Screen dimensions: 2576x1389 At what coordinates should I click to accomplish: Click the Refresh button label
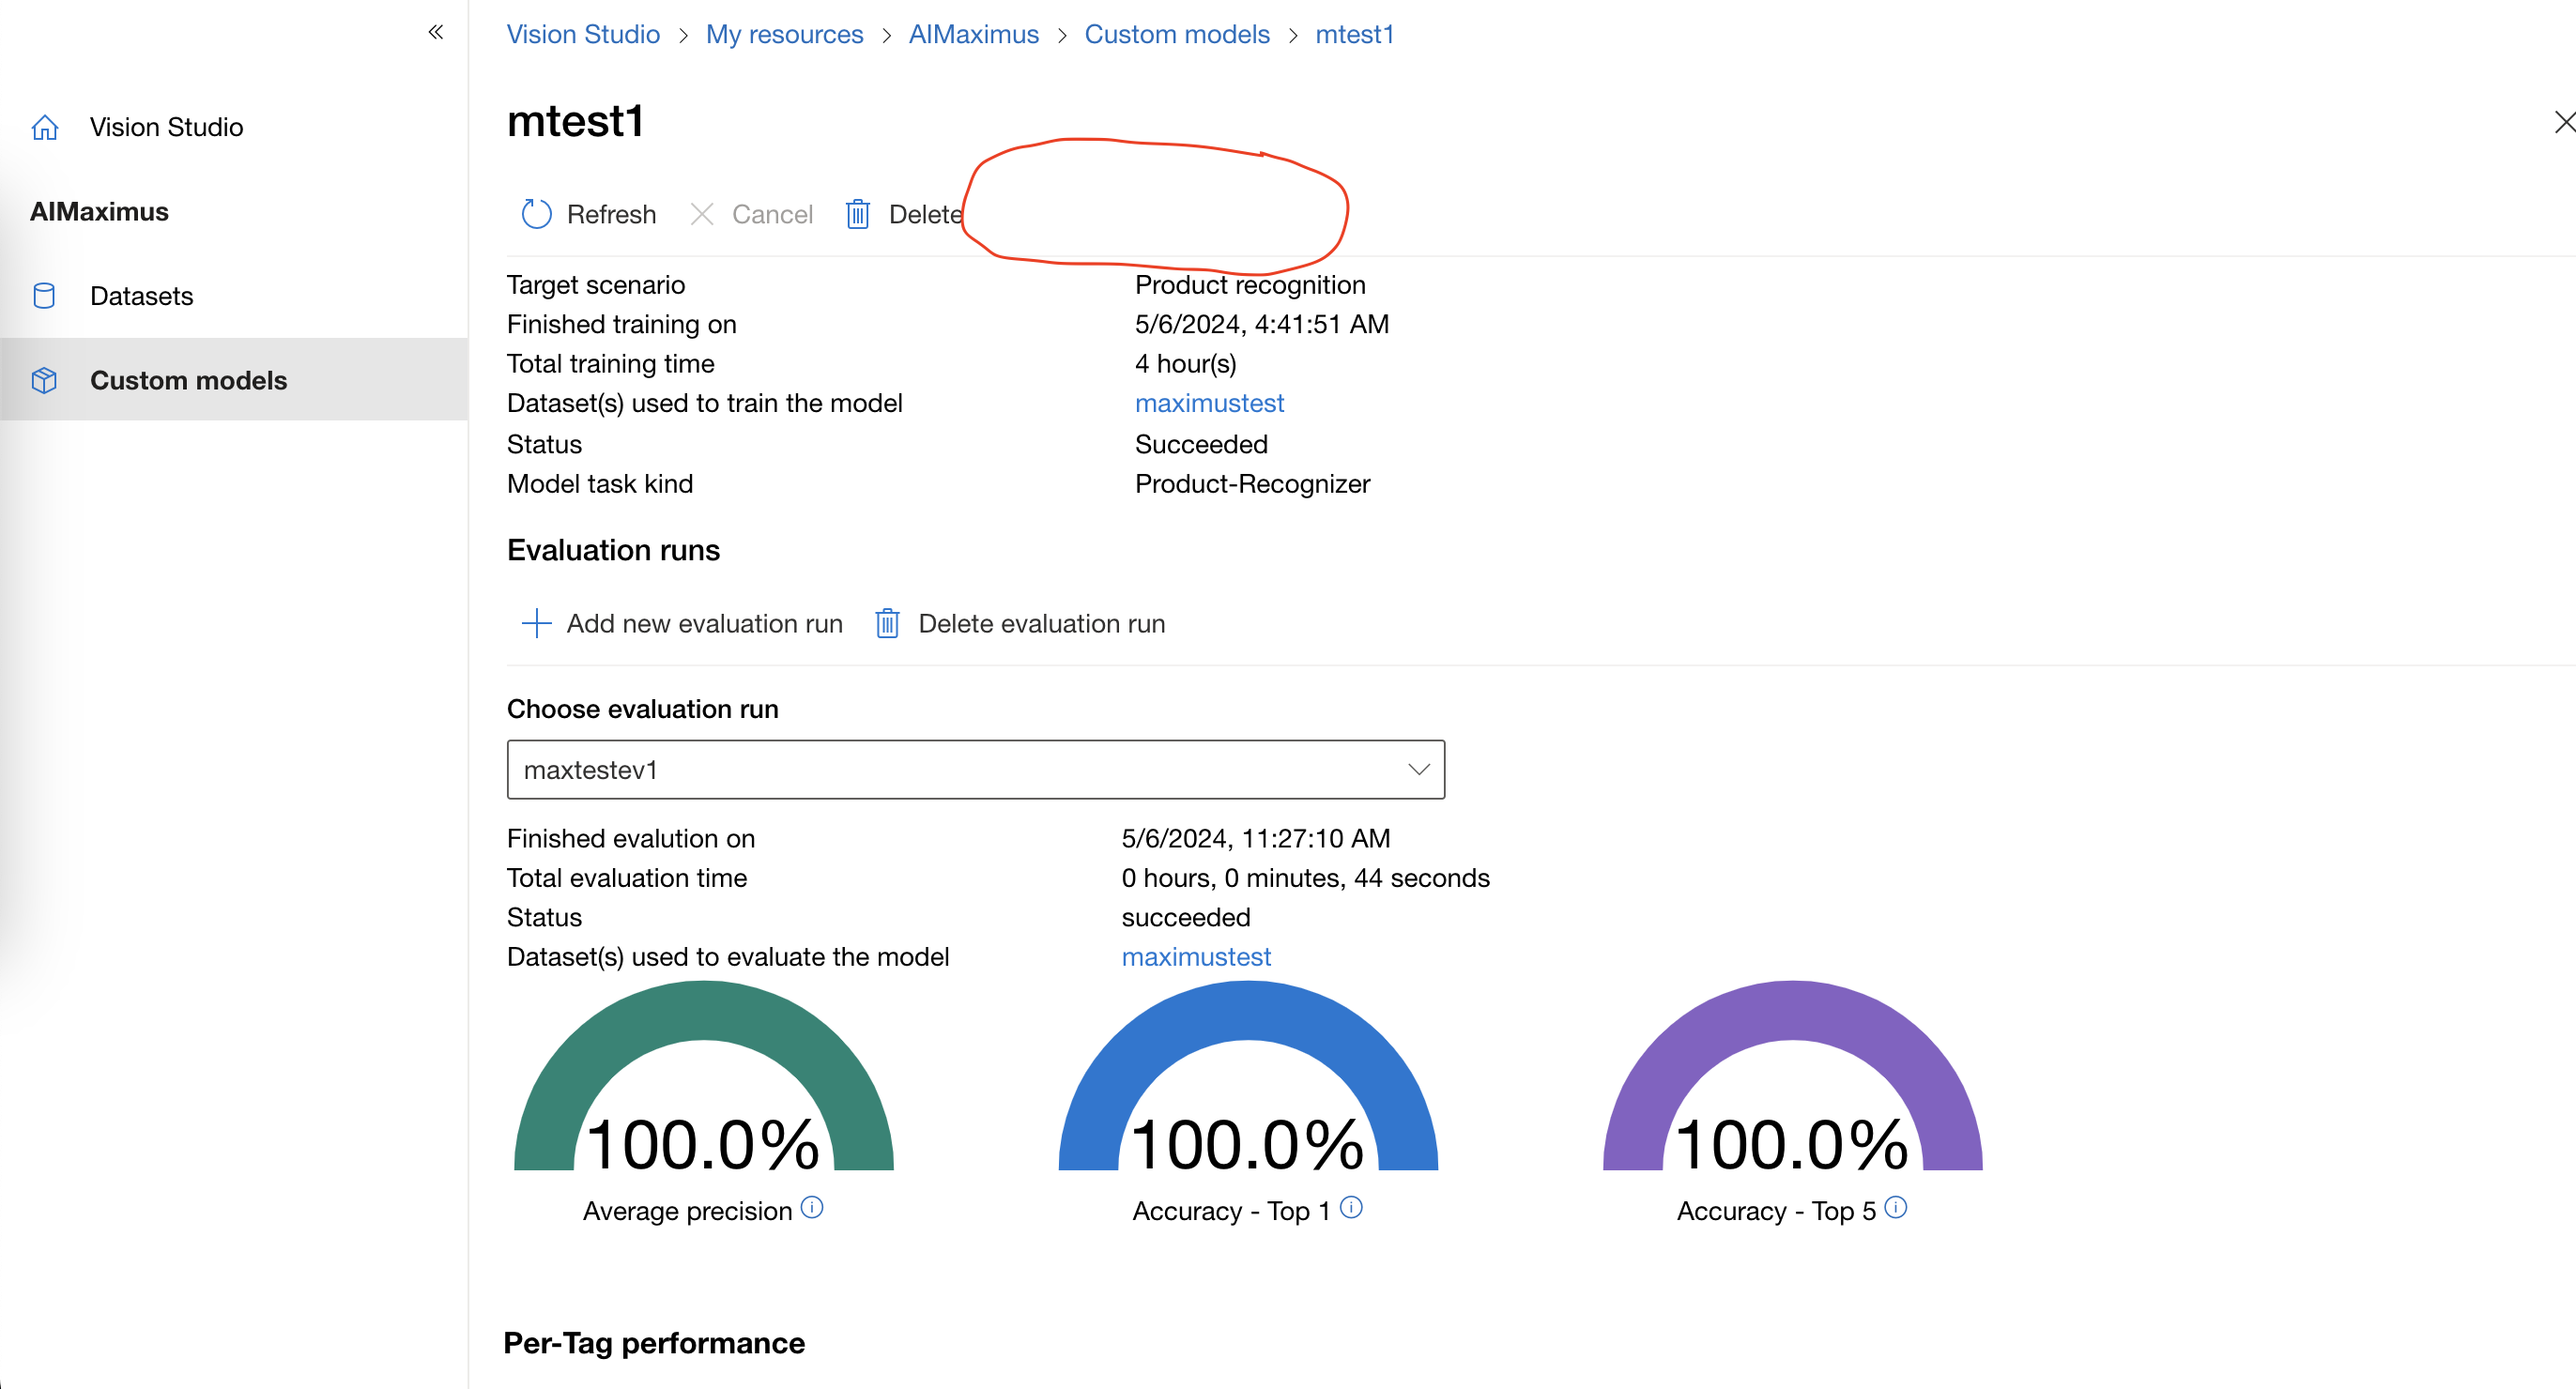click(612, 214)
